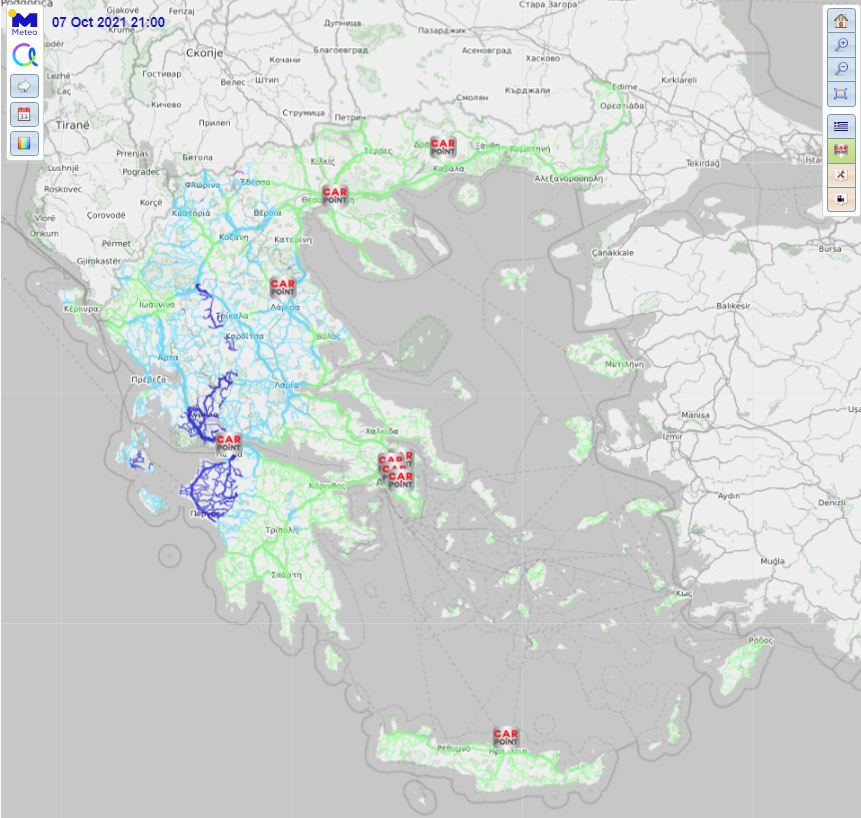Screen dimensions: 861x818
Task: Toggle the Car Point markers layer
Action: [x=840, y=151]
